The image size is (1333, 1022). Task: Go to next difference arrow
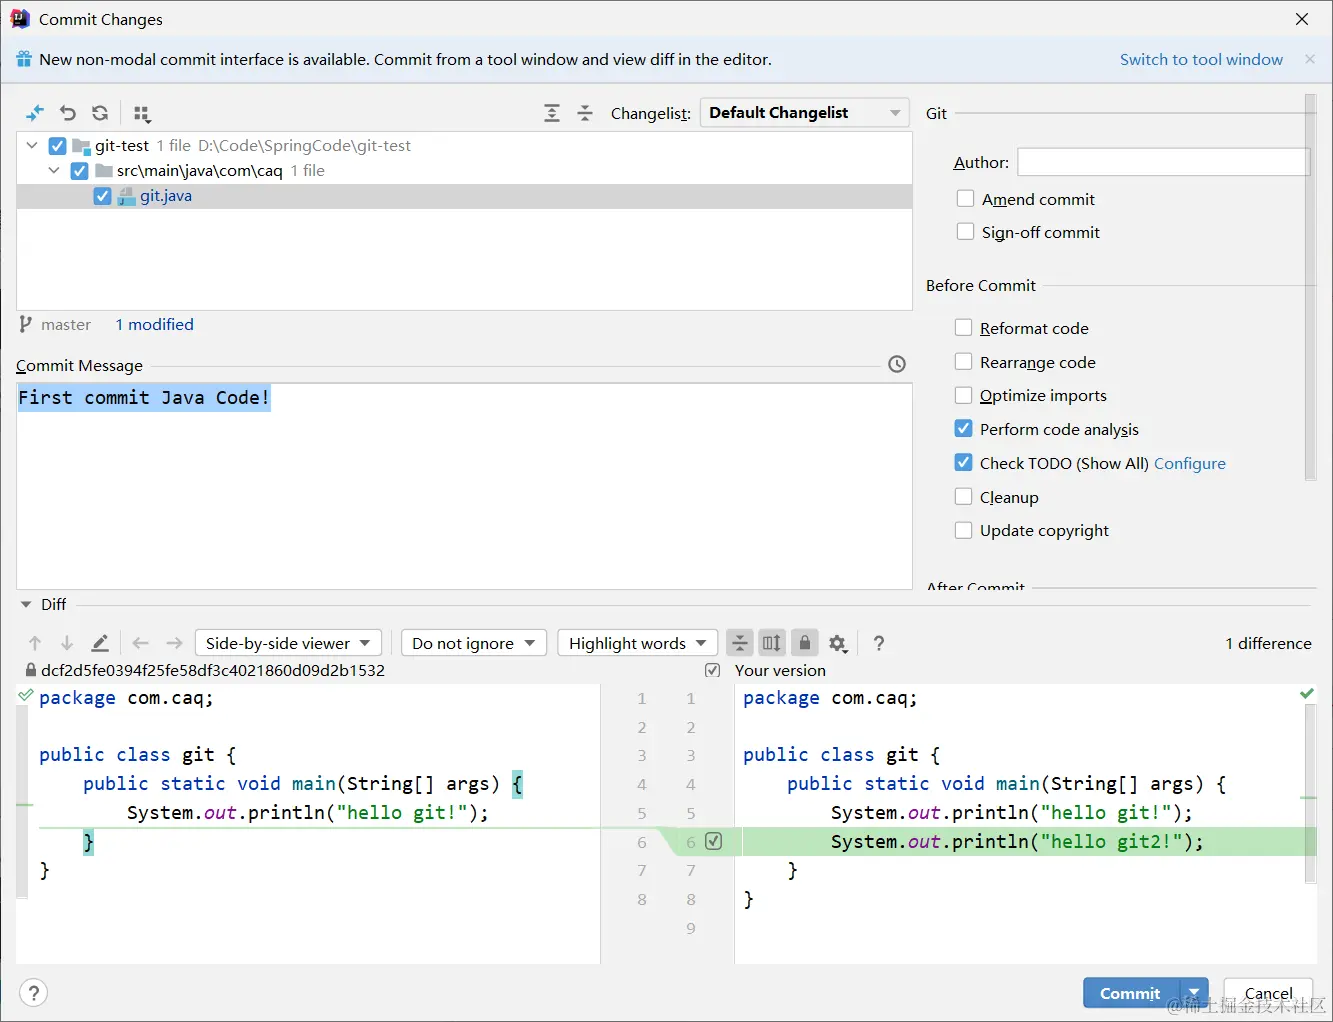pos(67,643)
